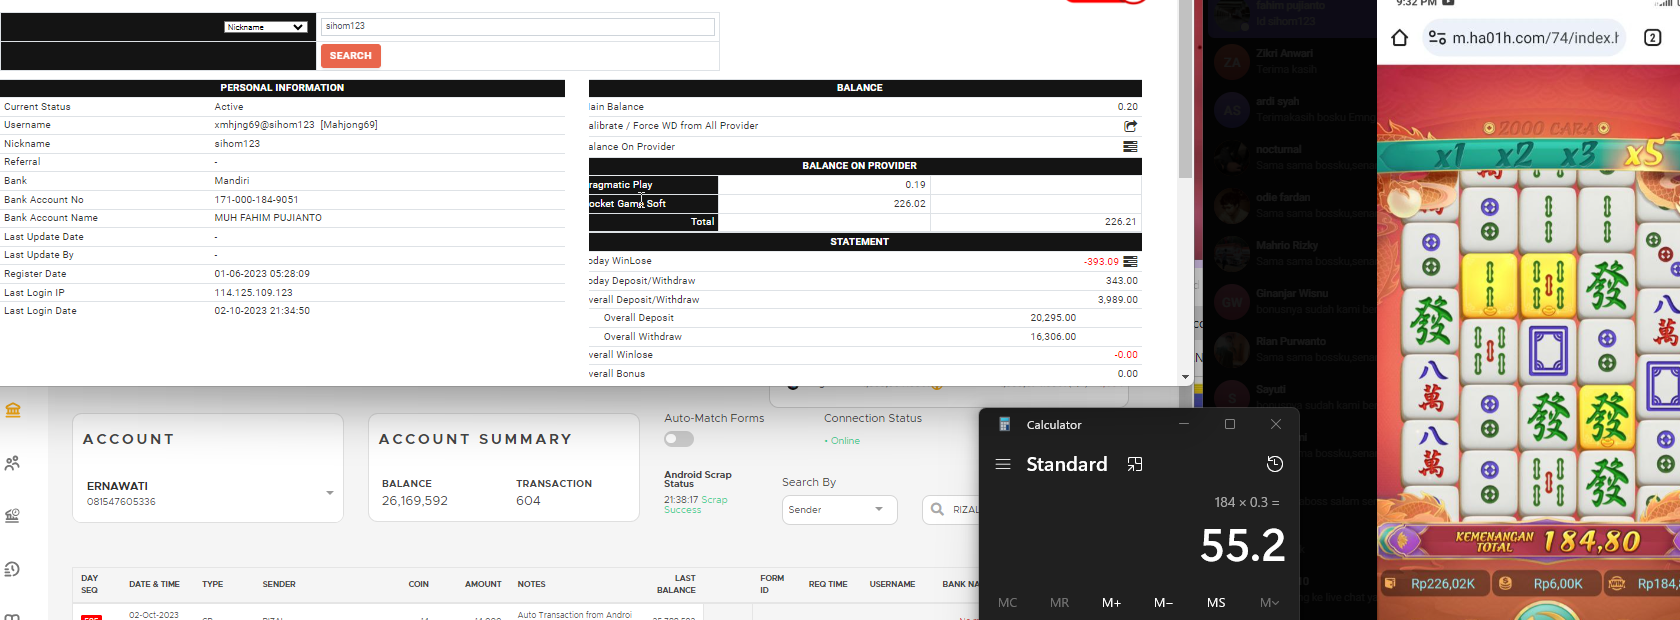Image resolution: width=1680 pixels, height=620 pixels.
Task: Open the users group sidebar icon
Action: pos(12,463)
